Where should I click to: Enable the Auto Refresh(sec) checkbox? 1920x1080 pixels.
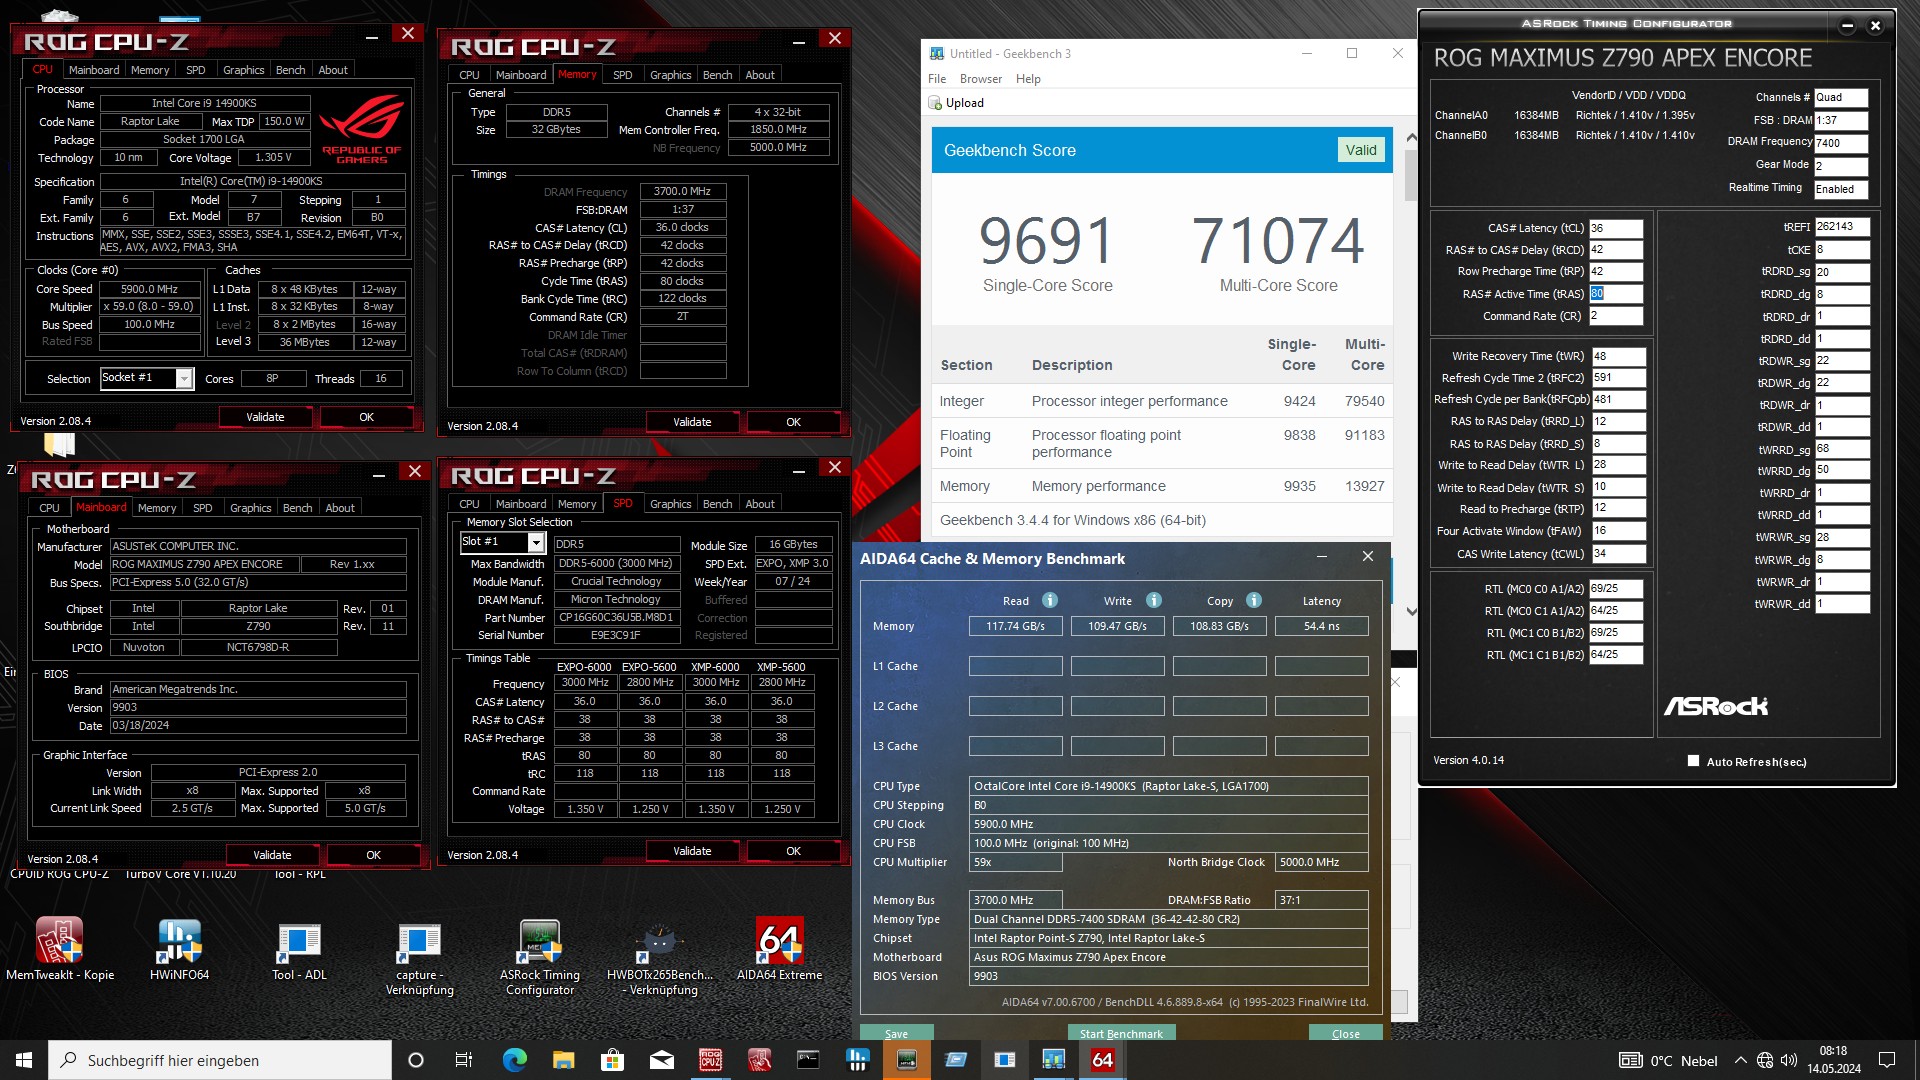pos(1693,761)
